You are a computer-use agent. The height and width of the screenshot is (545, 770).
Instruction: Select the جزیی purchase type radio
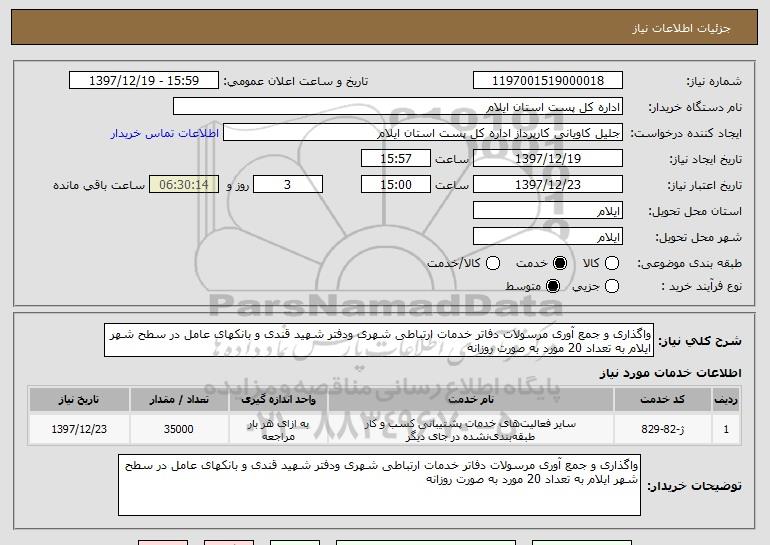[x=612, y=286]
